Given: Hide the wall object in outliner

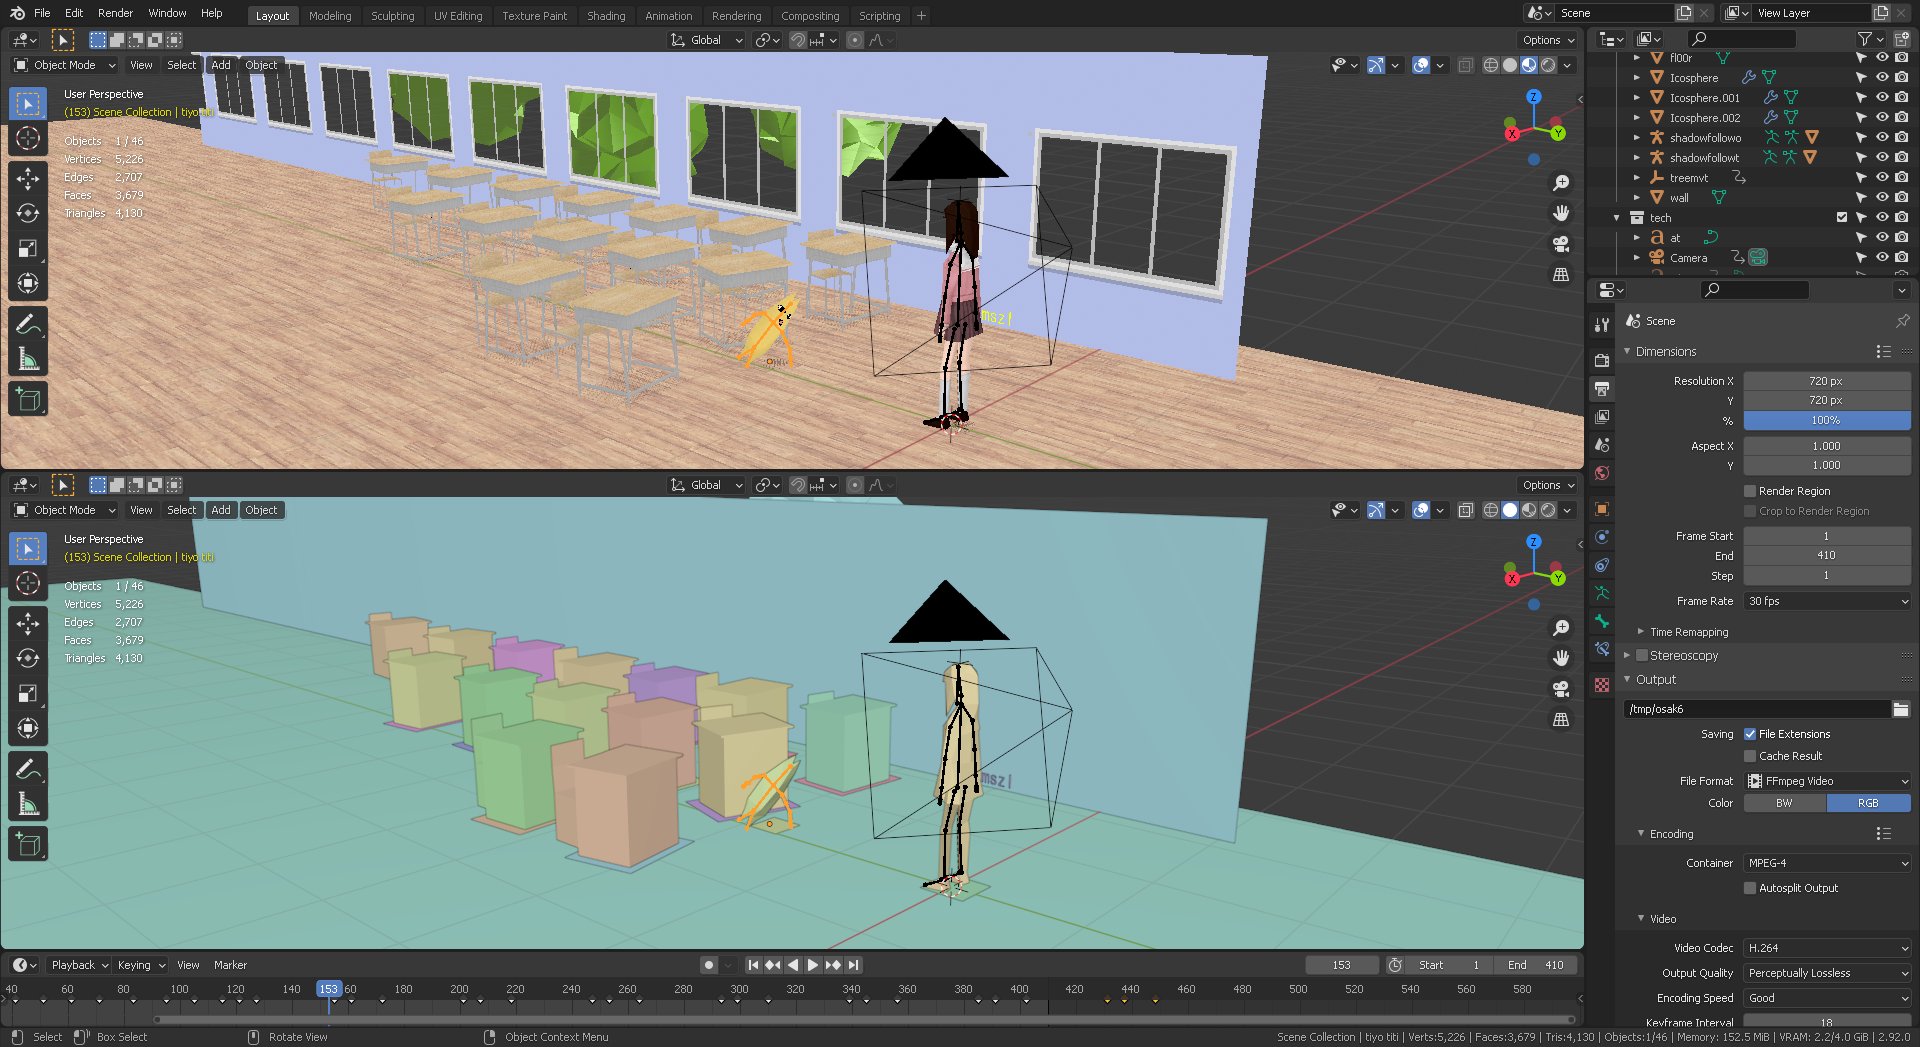Looking at the screenshot, I should click(x=1881, y=198).
